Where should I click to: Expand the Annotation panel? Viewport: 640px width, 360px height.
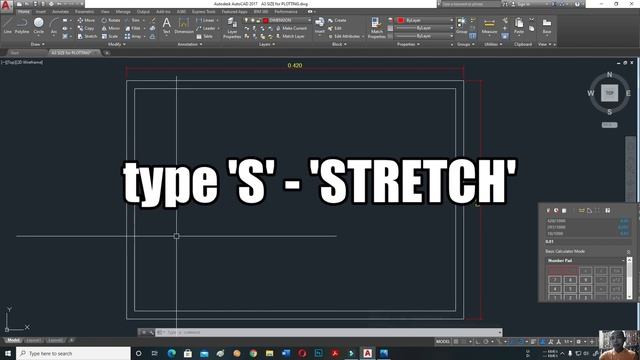(x=190, y=44)
